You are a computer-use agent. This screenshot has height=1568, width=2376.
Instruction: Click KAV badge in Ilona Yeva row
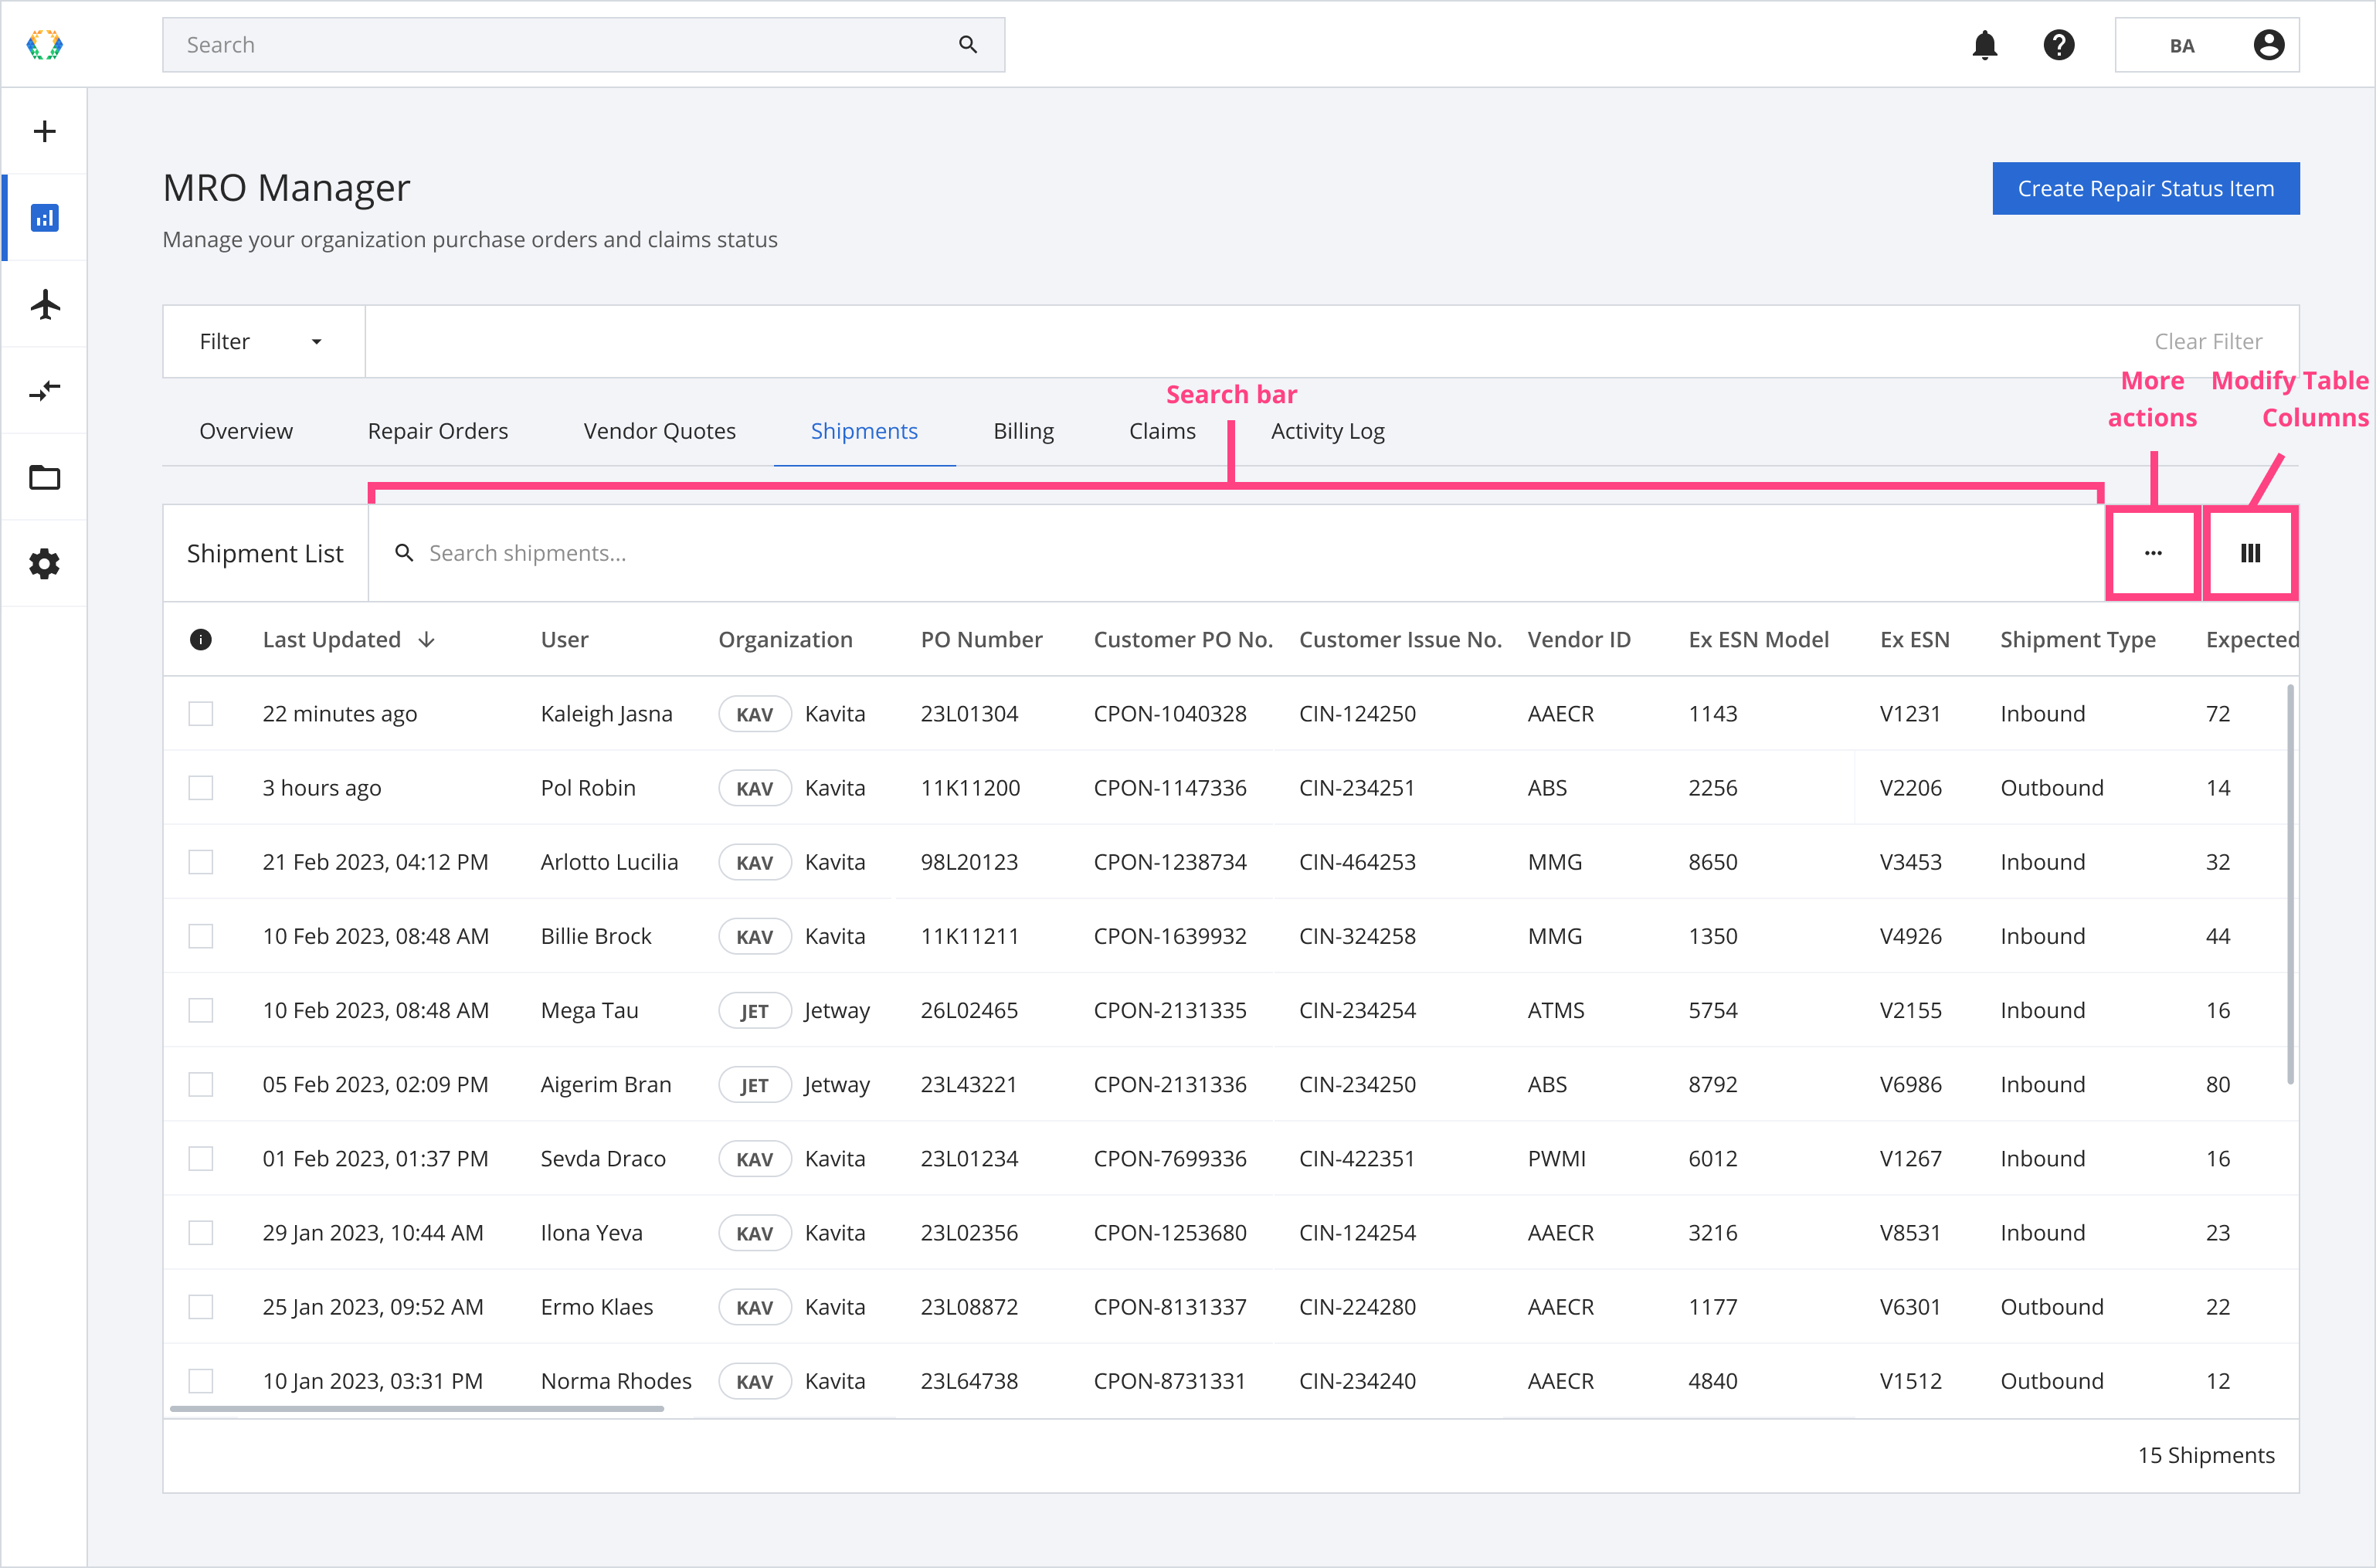point(755,1233)
